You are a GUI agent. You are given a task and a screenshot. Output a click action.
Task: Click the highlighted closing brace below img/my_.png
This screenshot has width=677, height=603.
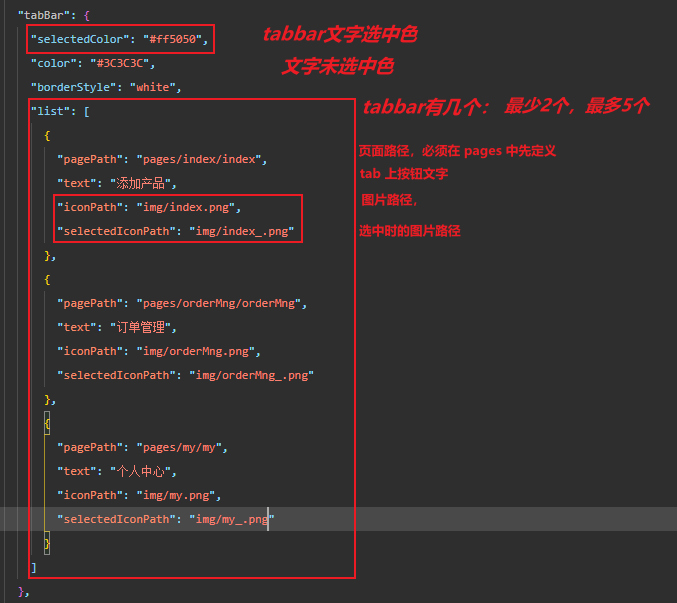tap(47, 543)
